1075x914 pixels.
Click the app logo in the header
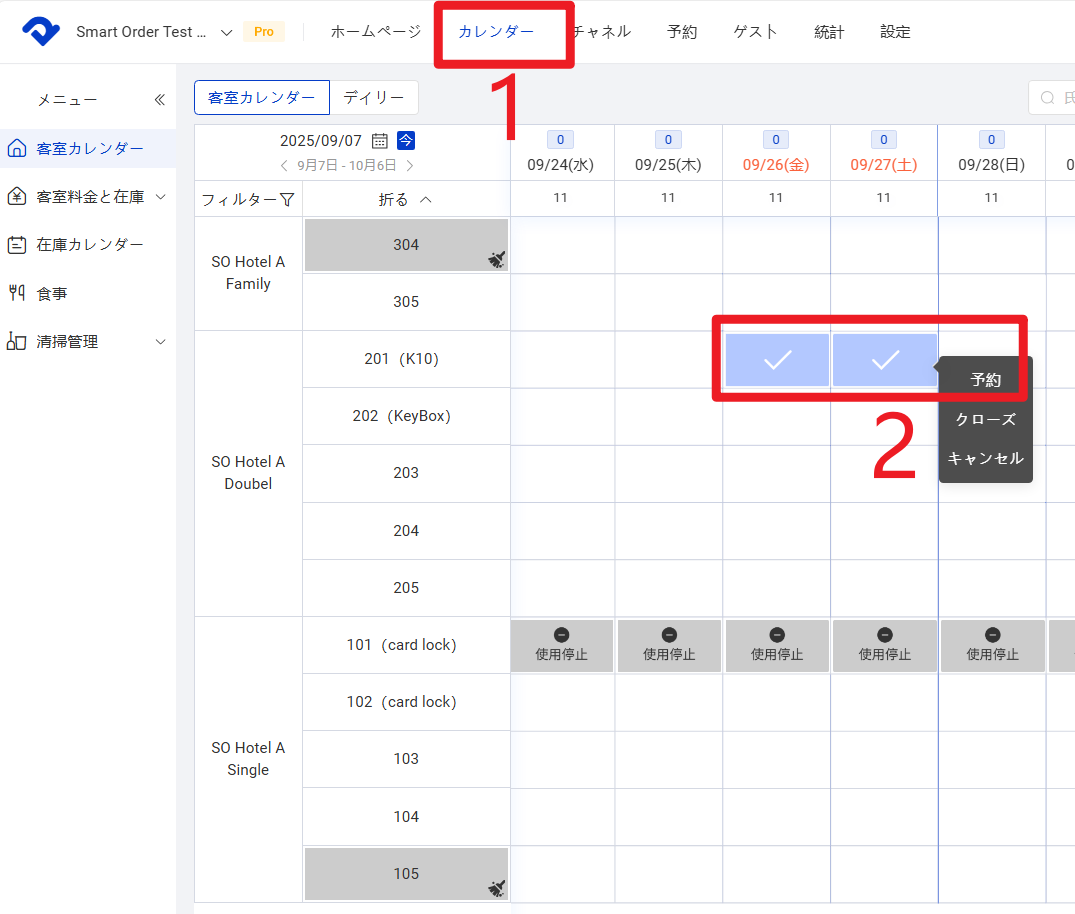[x=42, y=32]
